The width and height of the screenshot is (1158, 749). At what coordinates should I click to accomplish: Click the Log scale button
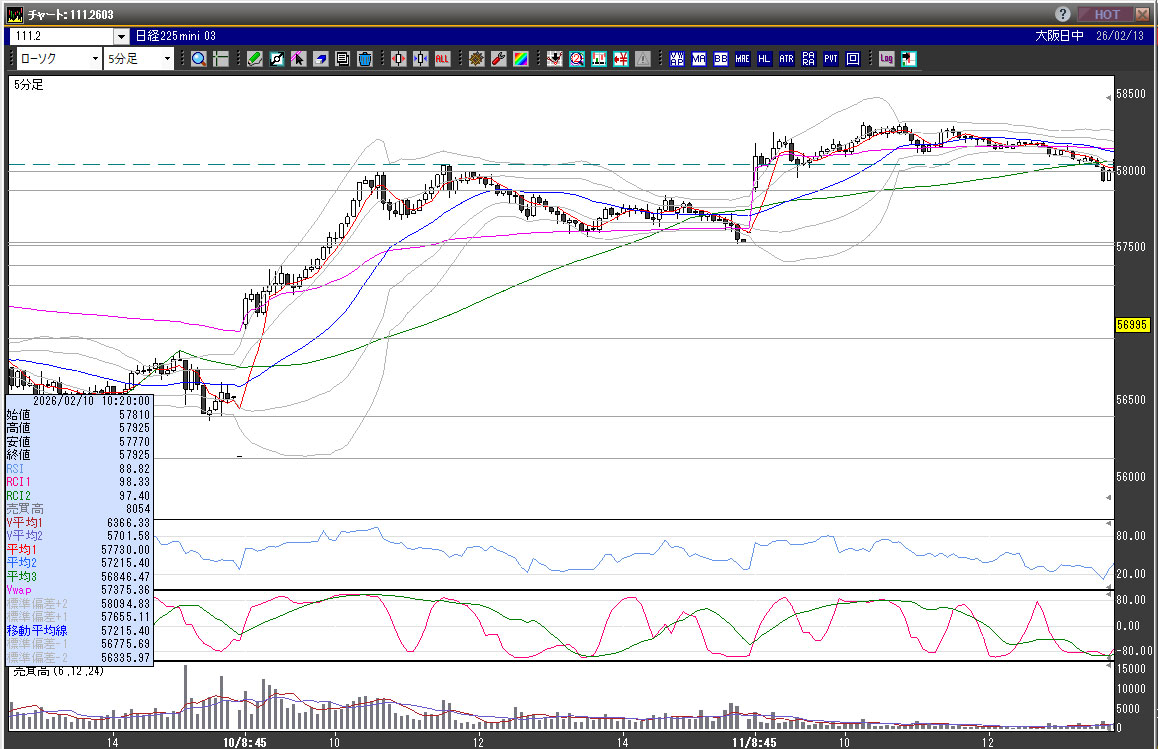(x=886, y=59)
